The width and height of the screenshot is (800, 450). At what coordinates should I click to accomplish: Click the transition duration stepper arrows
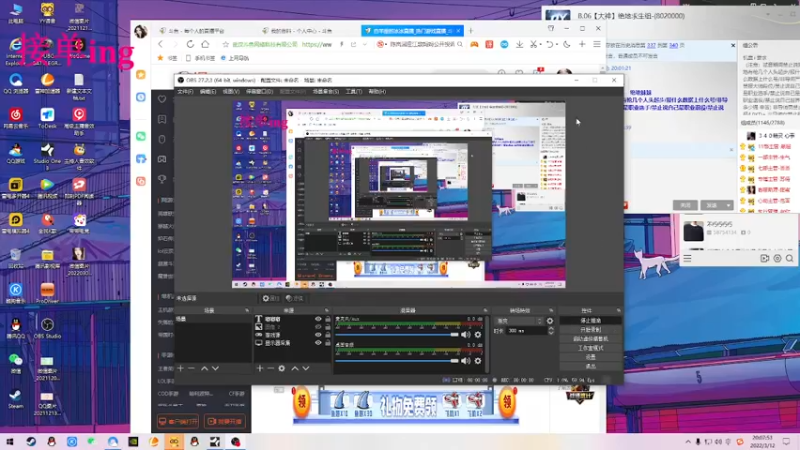551,331
